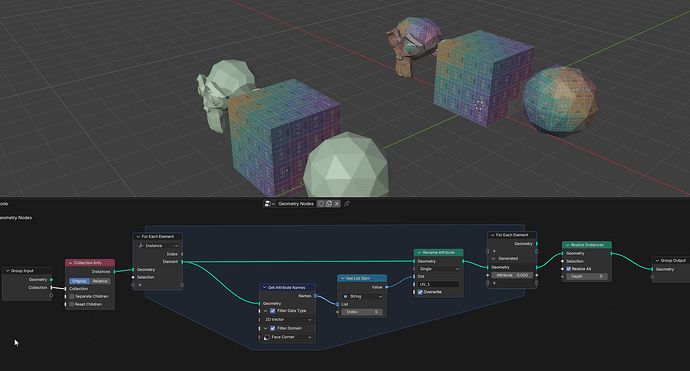
Task: Toggle the Overwrite checkbox in Rename Attribute
Action: [420, 292]
